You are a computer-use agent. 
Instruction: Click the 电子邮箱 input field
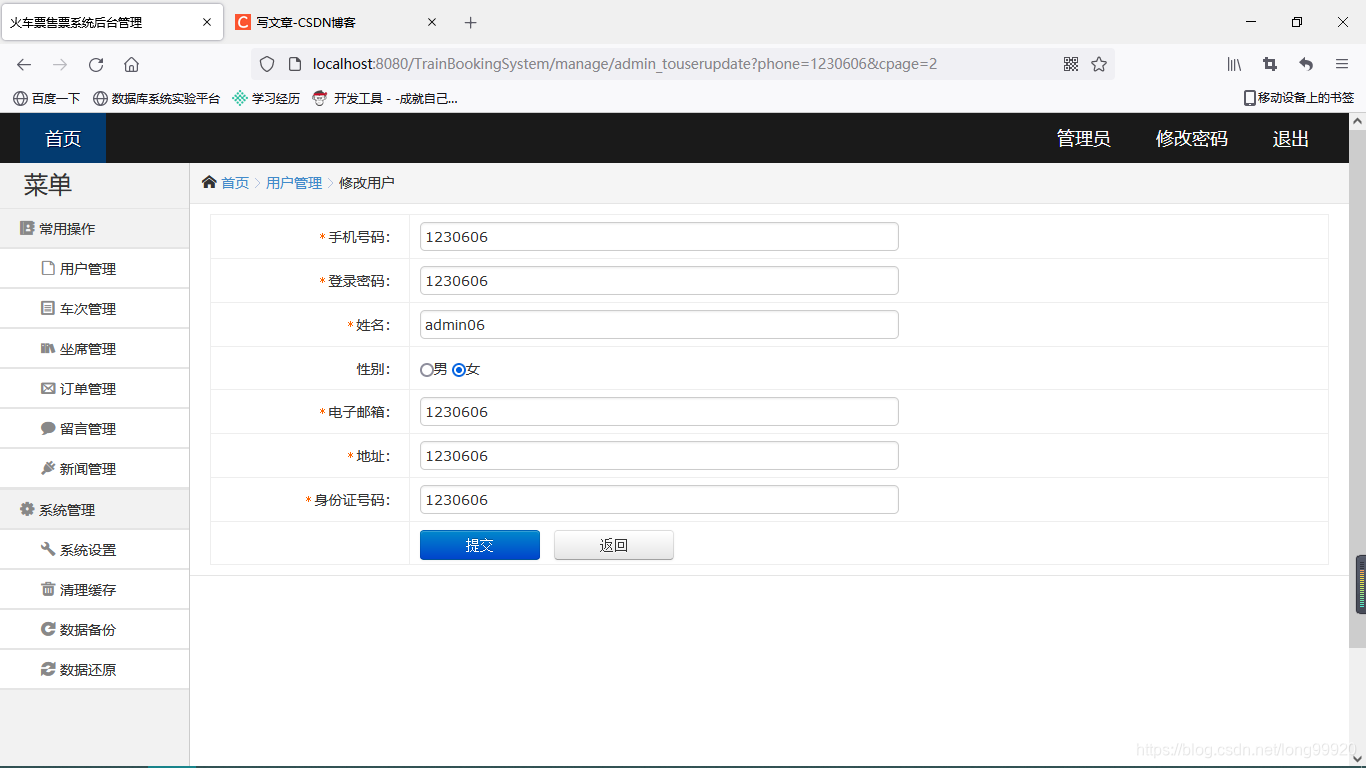pos(659,412)
